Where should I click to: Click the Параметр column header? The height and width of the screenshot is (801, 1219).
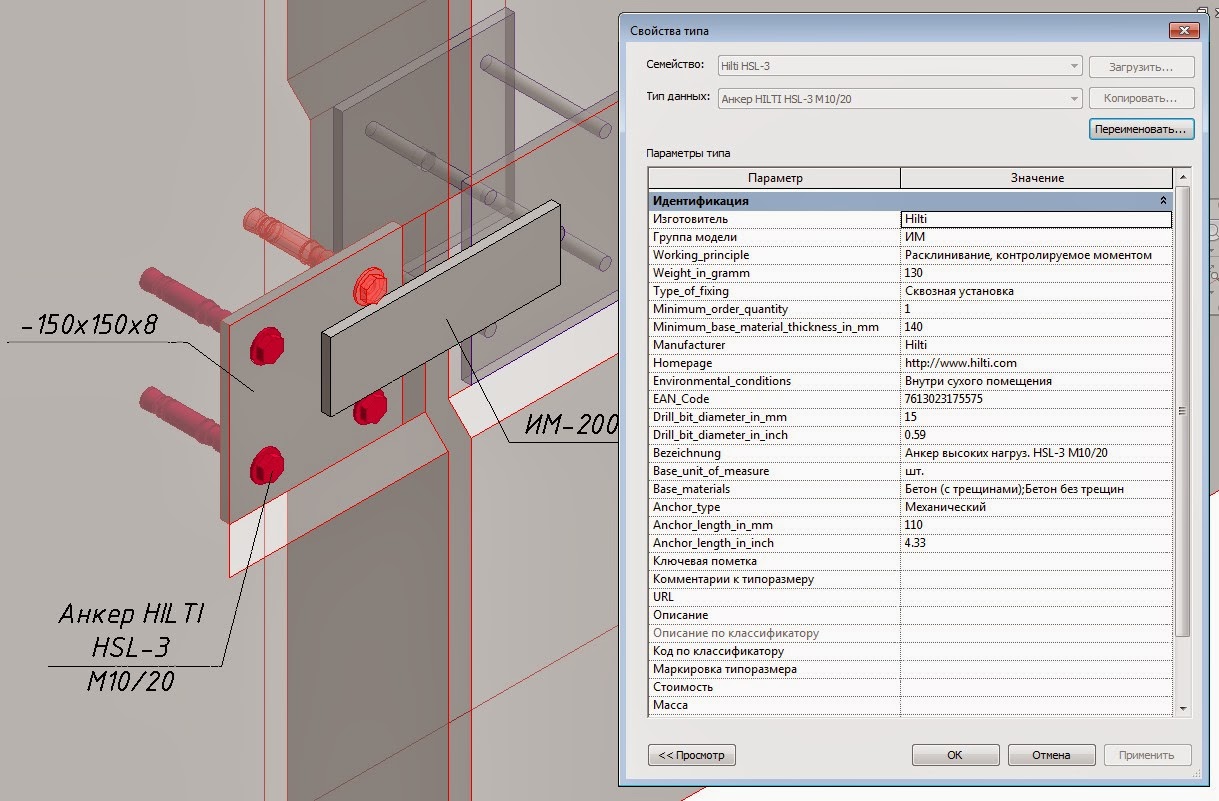[775, 178]
